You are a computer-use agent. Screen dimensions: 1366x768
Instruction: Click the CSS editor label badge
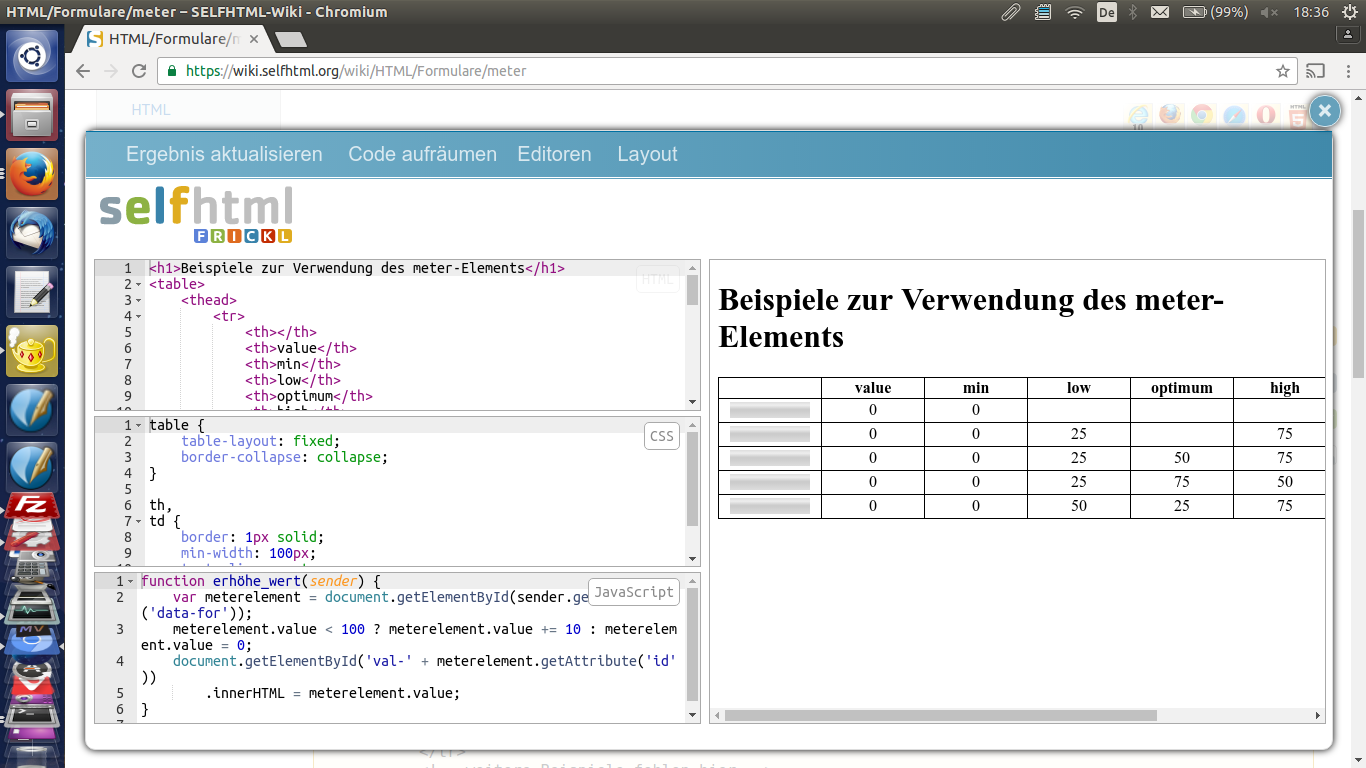(662, 436)
